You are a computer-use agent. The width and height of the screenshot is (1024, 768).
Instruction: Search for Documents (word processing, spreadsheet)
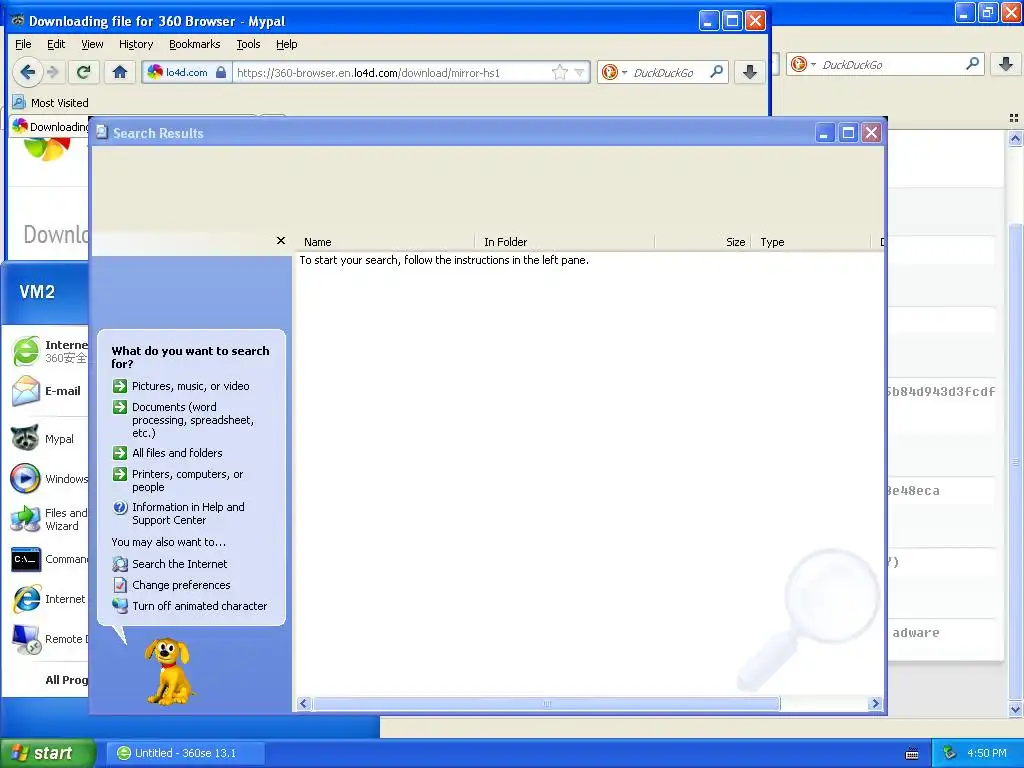193,420
